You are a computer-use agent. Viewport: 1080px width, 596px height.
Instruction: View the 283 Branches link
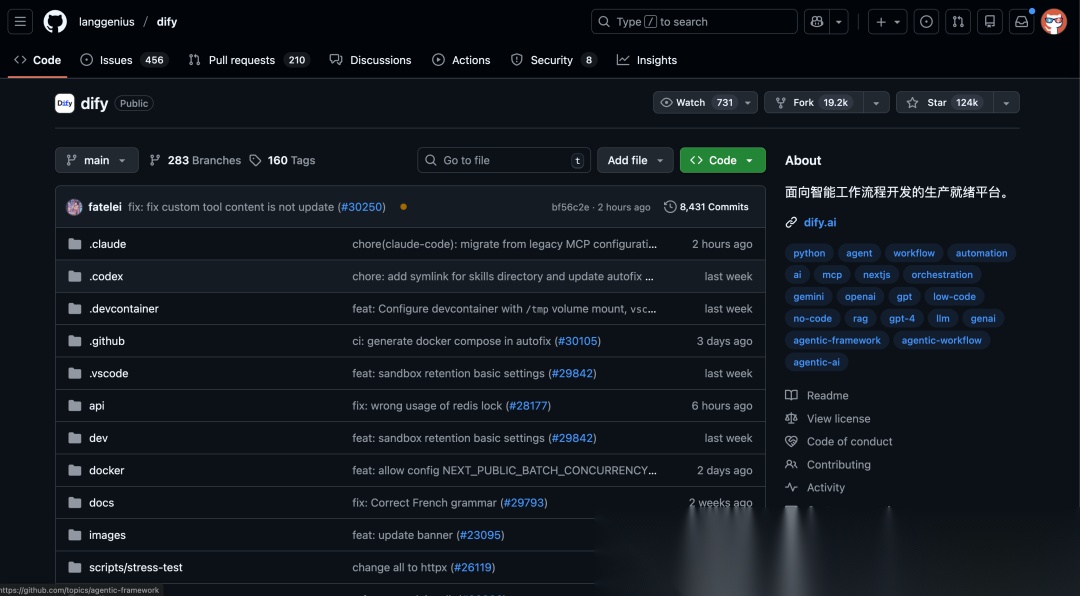196,160
